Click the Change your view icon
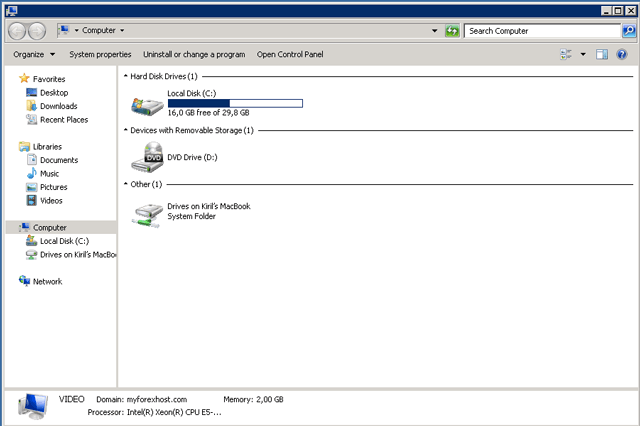640x426 pixels. (566, 54)
